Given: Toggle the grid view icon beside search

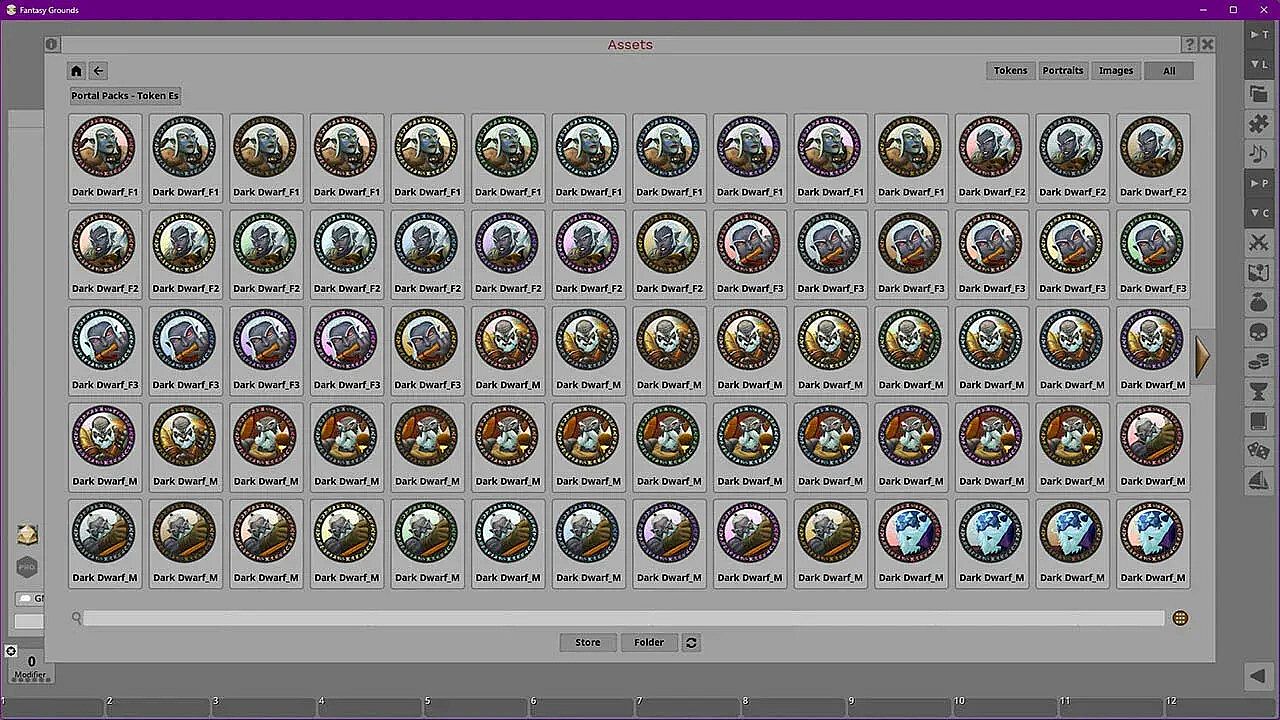Looking at the screenshot, I should click(1180, 618).
